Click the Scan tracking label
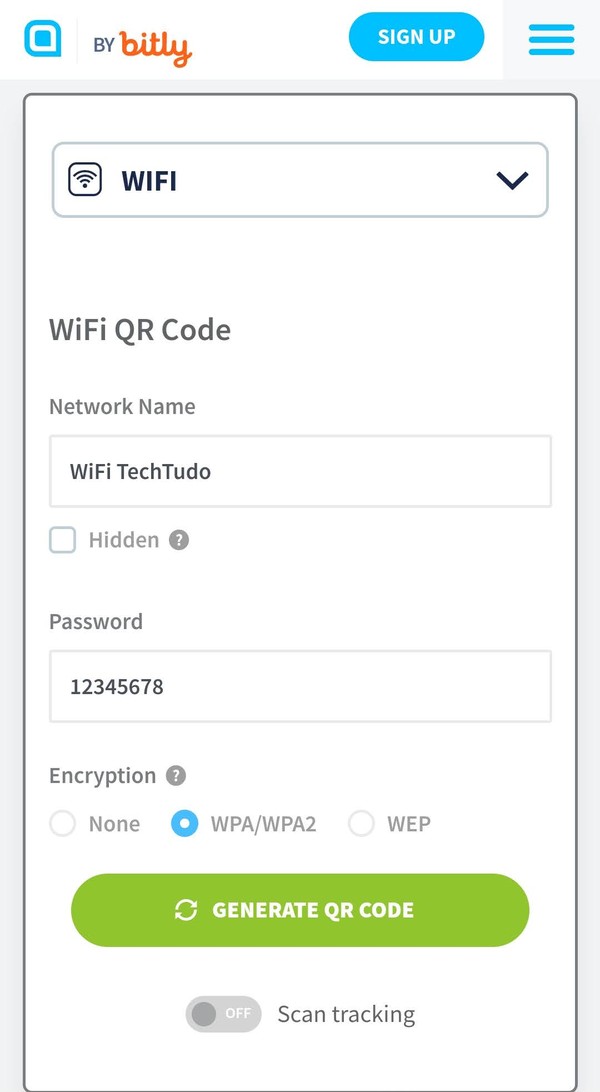Viewport: 600px width, 1092px height. [345, 1013]
